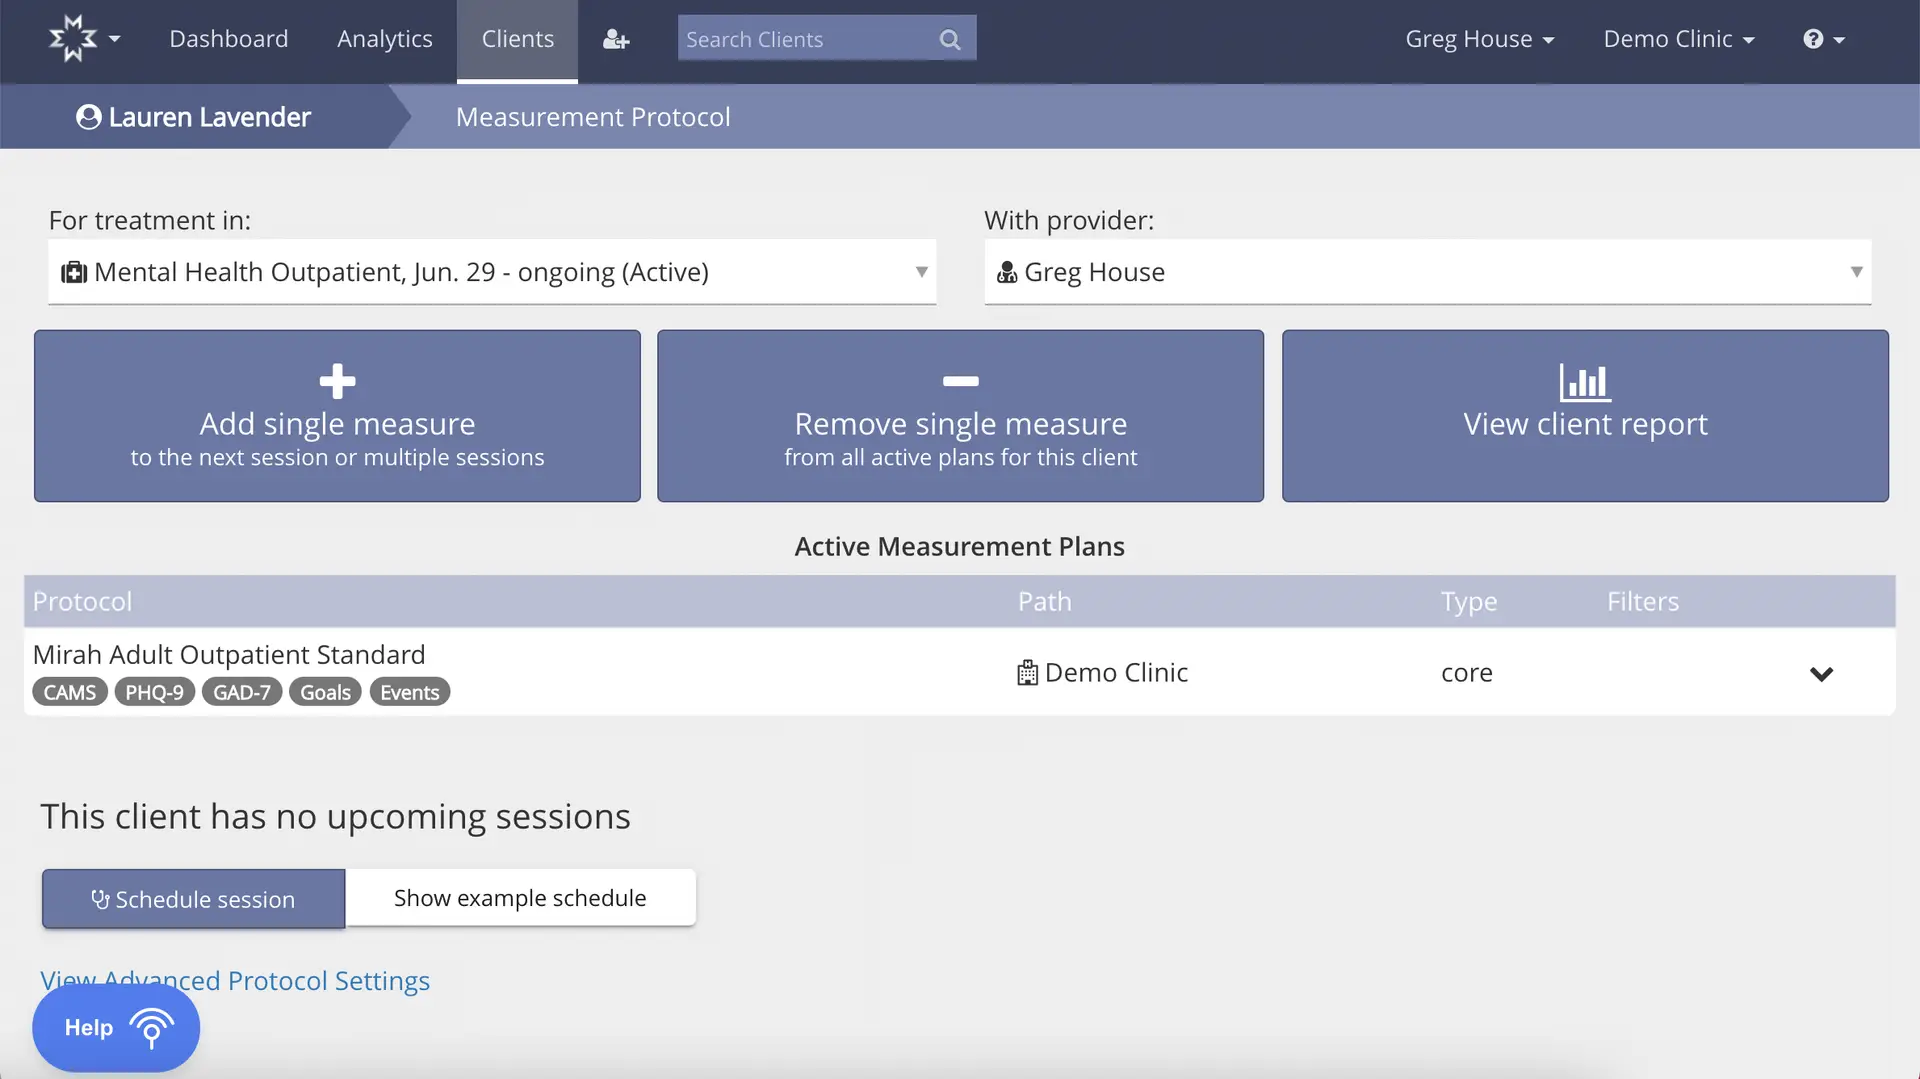
Task: Click the search magnifier icon
Action: (x=947, y=39)
